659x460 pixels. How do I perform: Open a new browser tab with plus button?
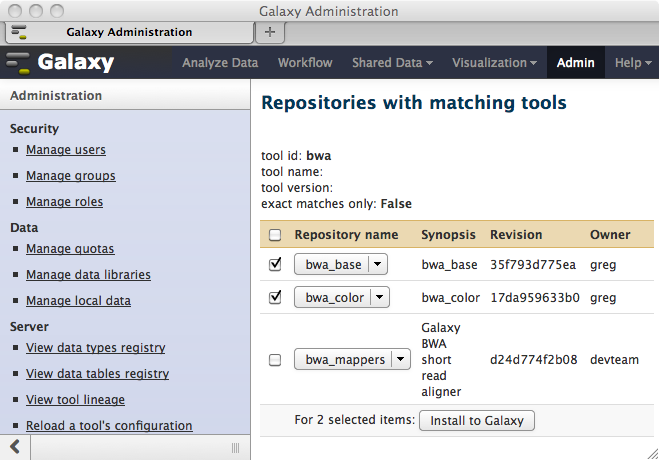tap(270, 32)
